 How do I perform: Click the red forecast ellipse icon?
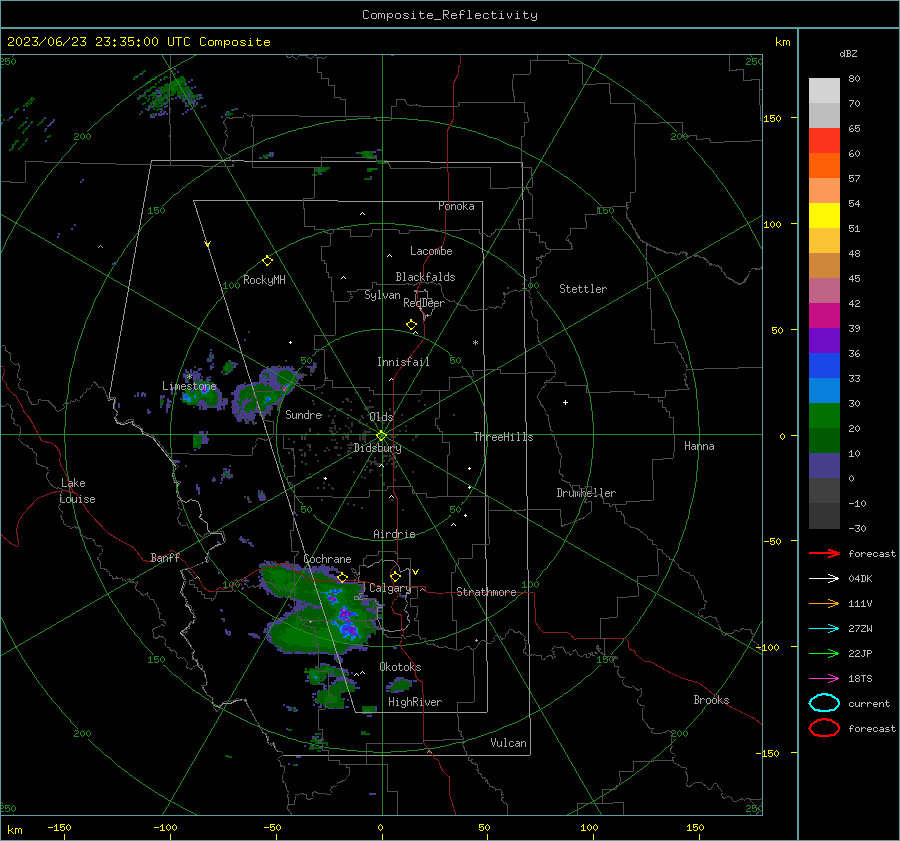pyautogui.click(x=824, y=728)
